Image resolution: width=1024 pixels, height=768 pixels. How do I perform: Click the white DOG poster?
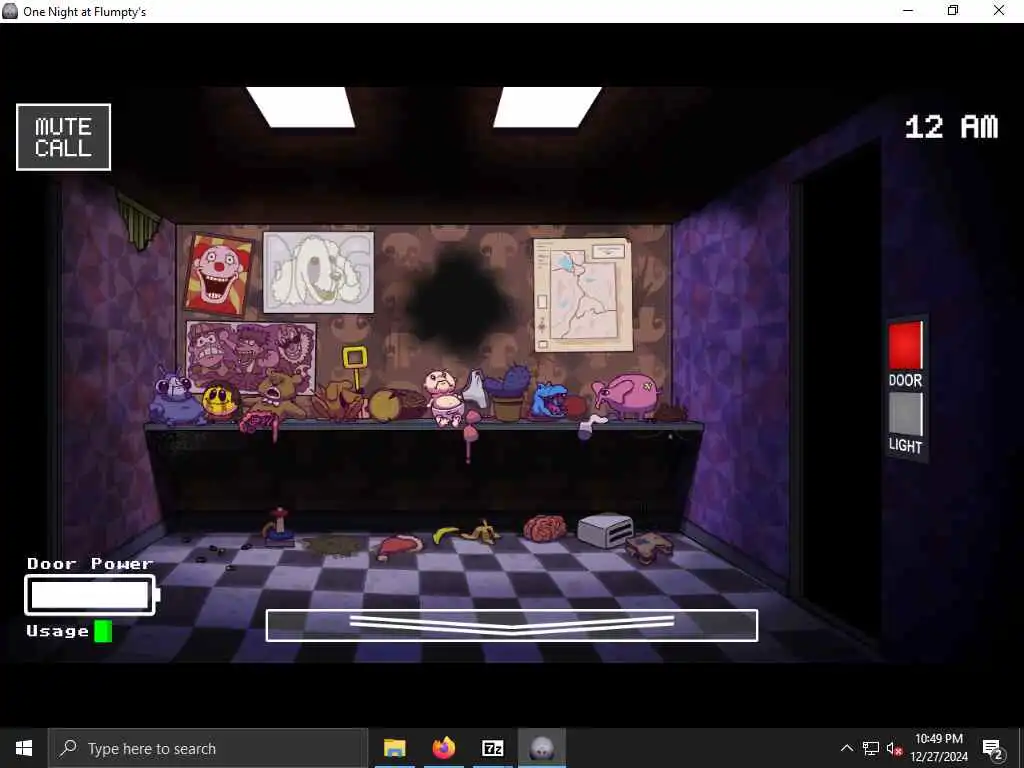[319, 272]
